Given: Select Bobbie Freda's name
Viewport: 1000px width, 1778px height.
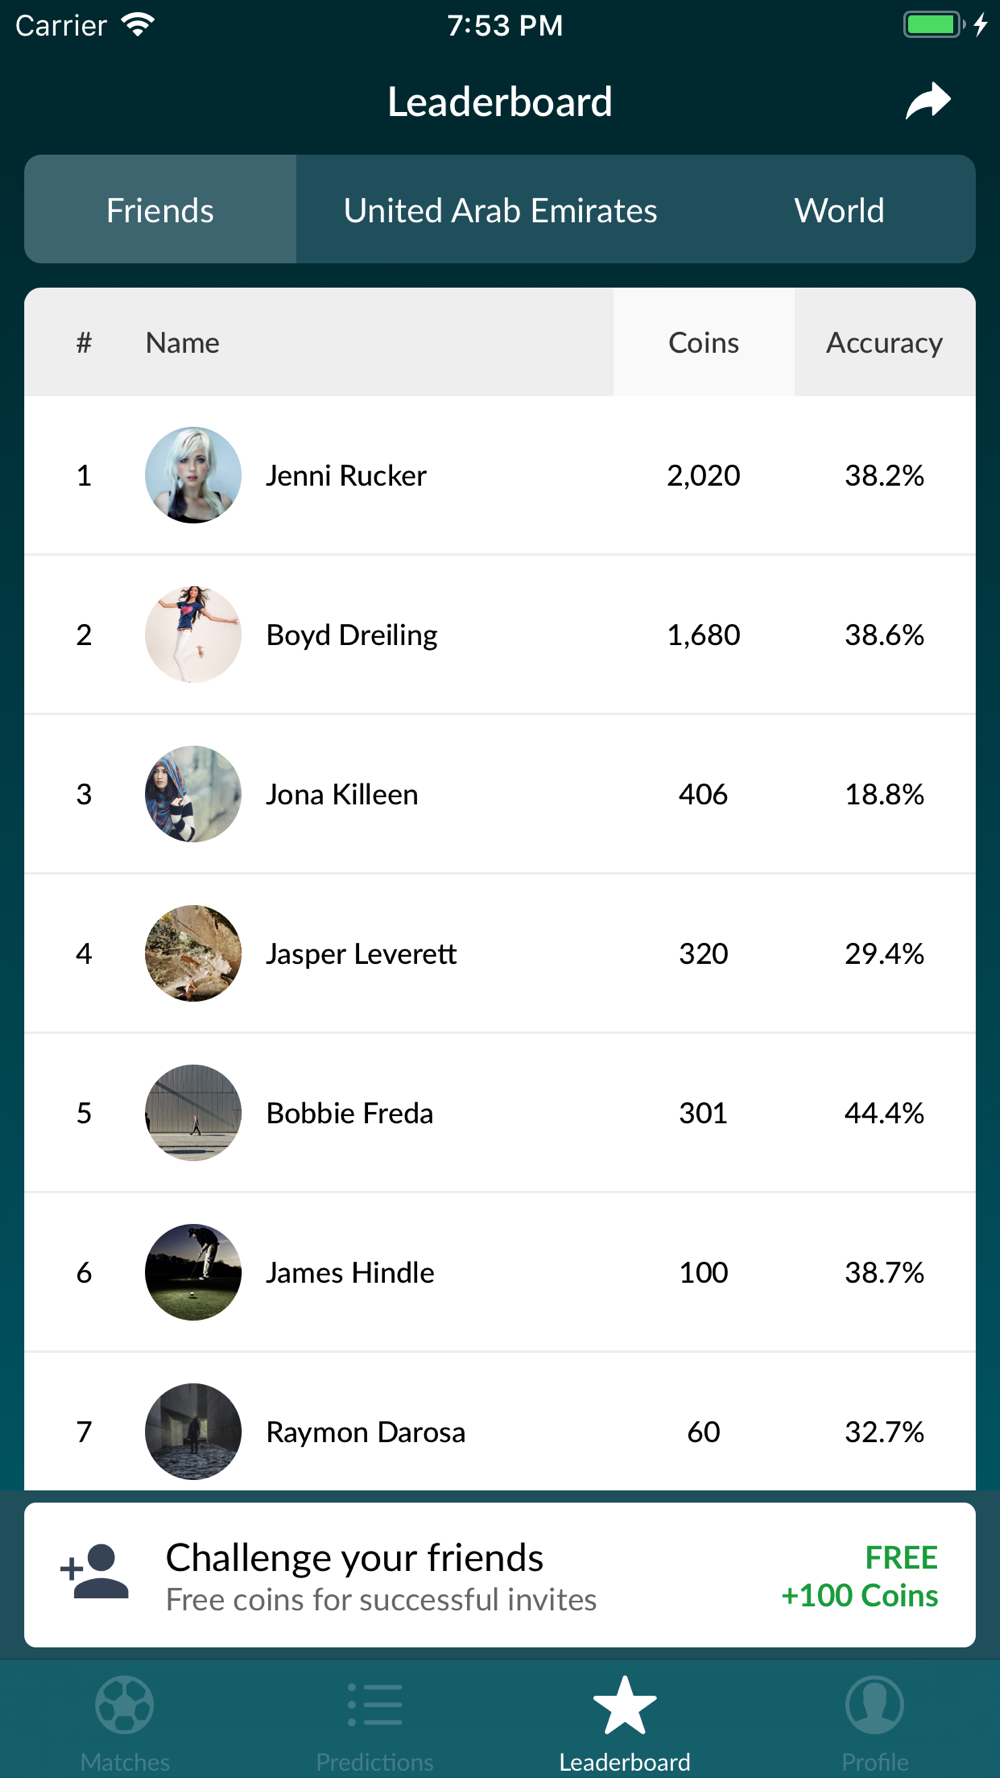Looking at the screenshot, I should coord(349,1113).
